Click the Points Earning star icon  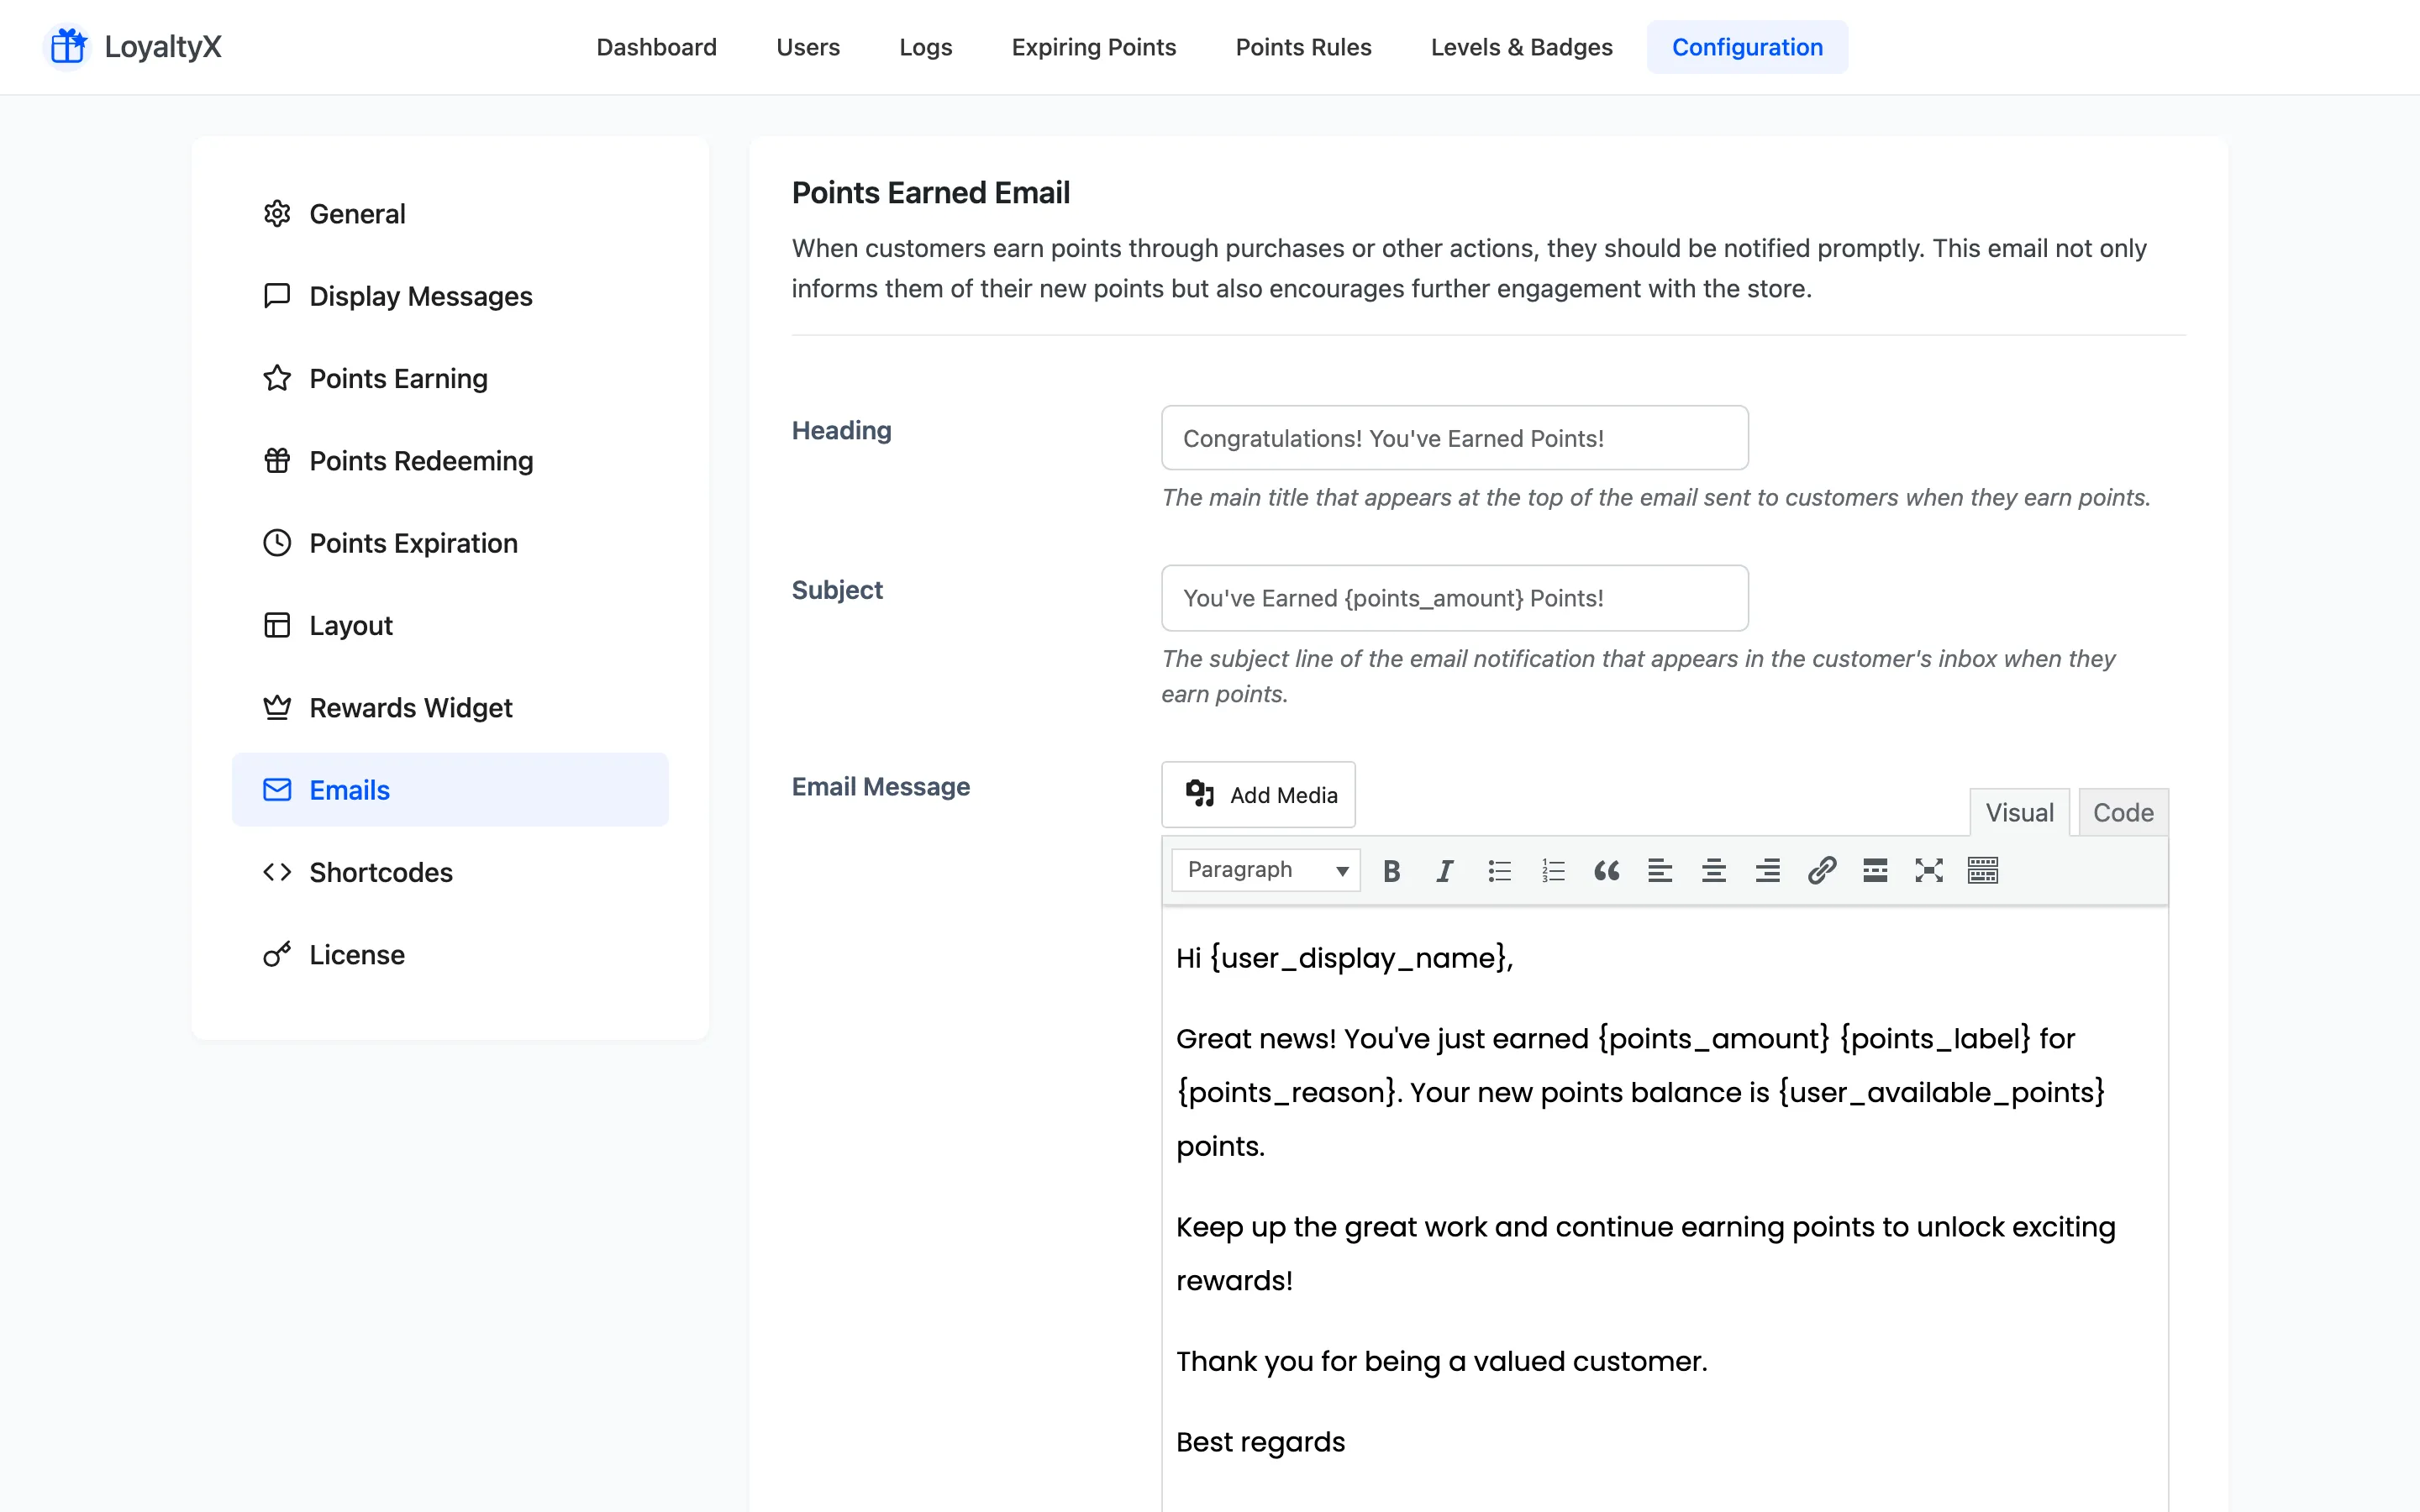click(277, 378)
